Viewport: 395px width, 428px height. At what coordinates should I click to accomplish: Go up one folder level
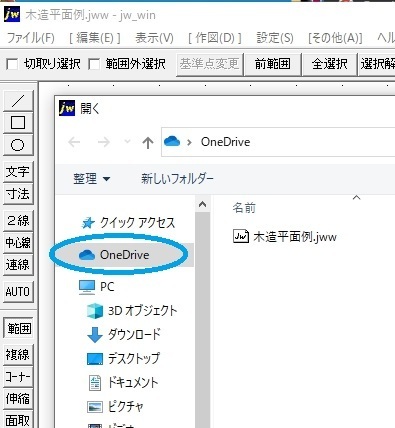point(148,143)
